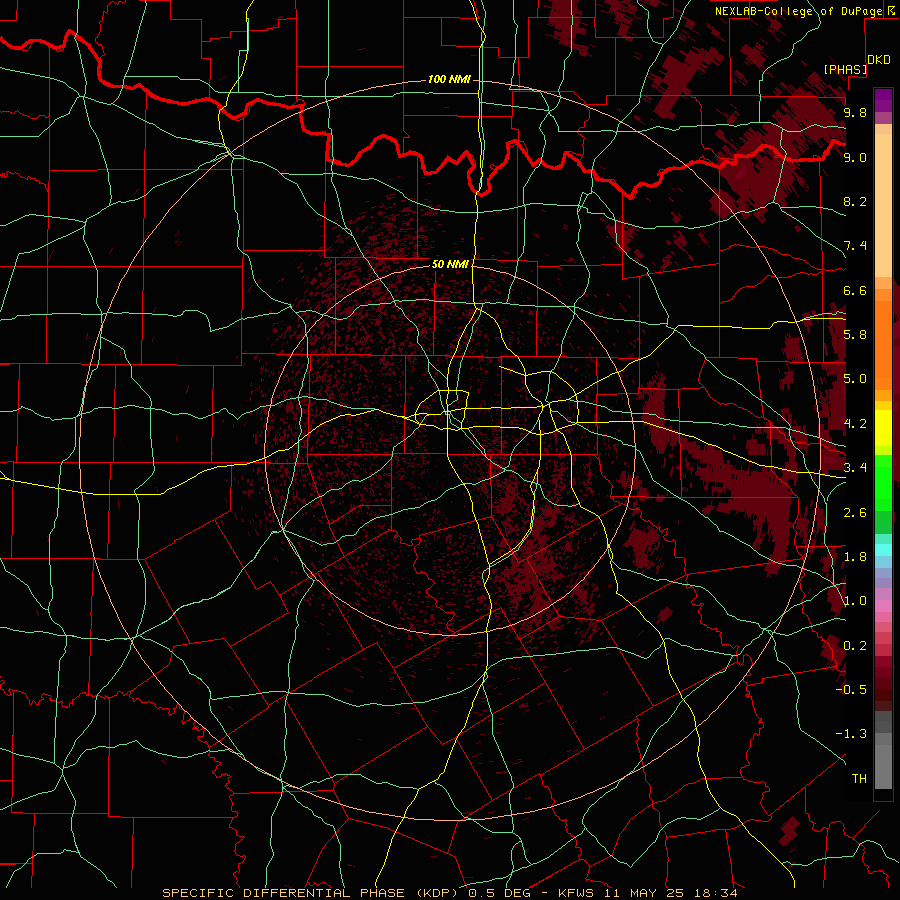Click the 3.4 value on color scale
This screenshot has width=900, height=900.
(x=855, y=468)
